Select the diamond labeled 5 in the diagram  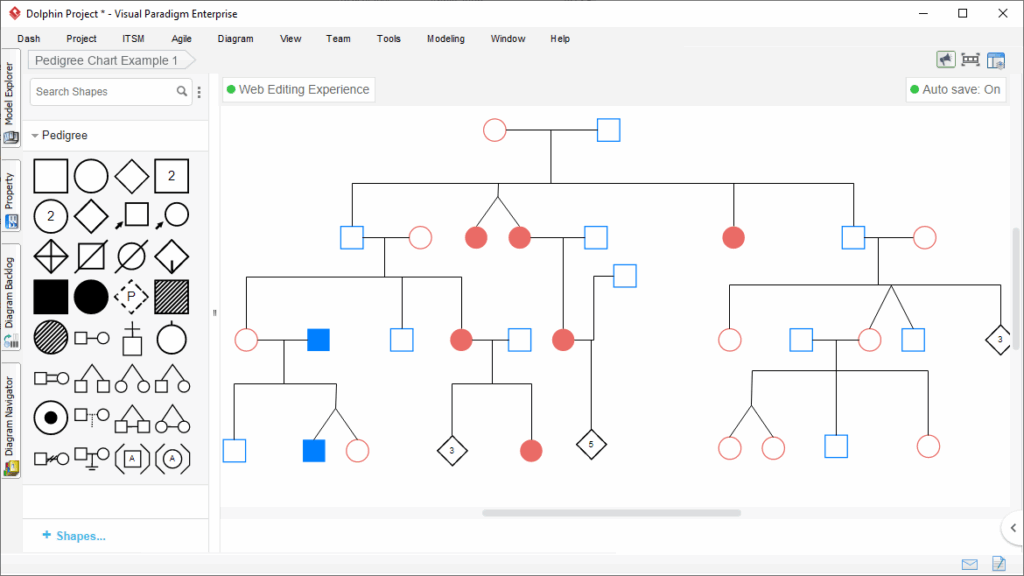(591, 445)
